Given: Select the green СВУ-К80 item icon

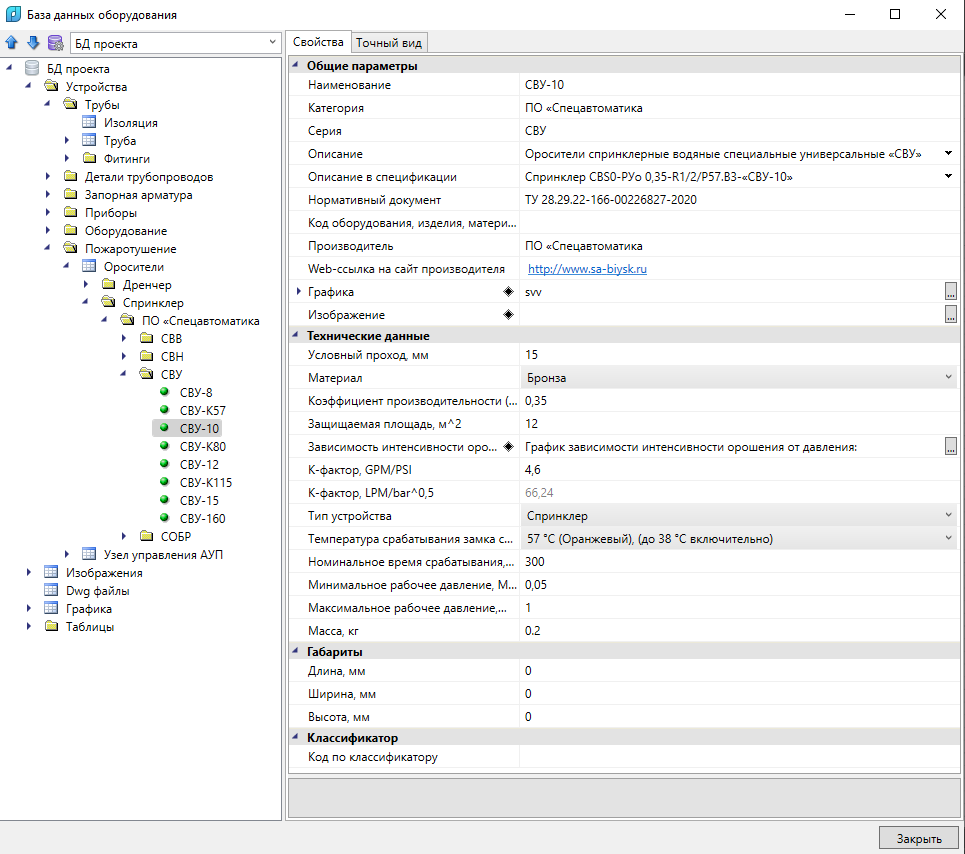Looking at the screenshot, I should tap(164, 445).
